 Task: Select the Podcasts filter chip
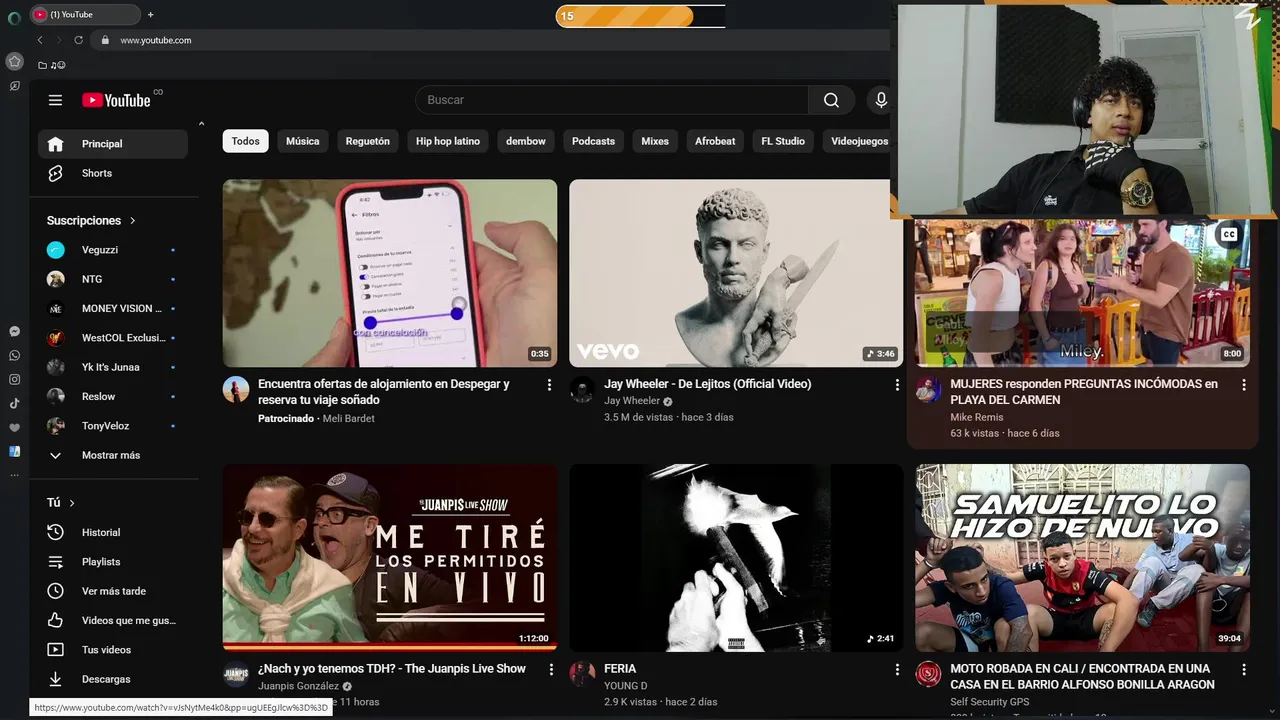593,141
